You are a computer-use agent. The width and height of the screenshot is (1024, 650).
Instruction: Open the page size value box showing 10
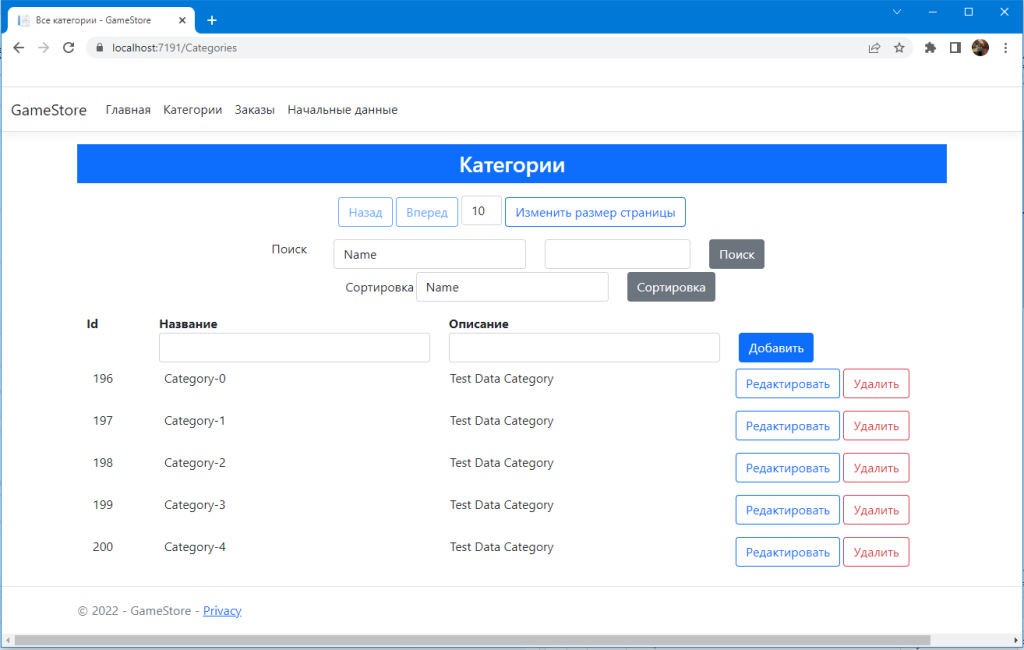(x=480, y=210)
